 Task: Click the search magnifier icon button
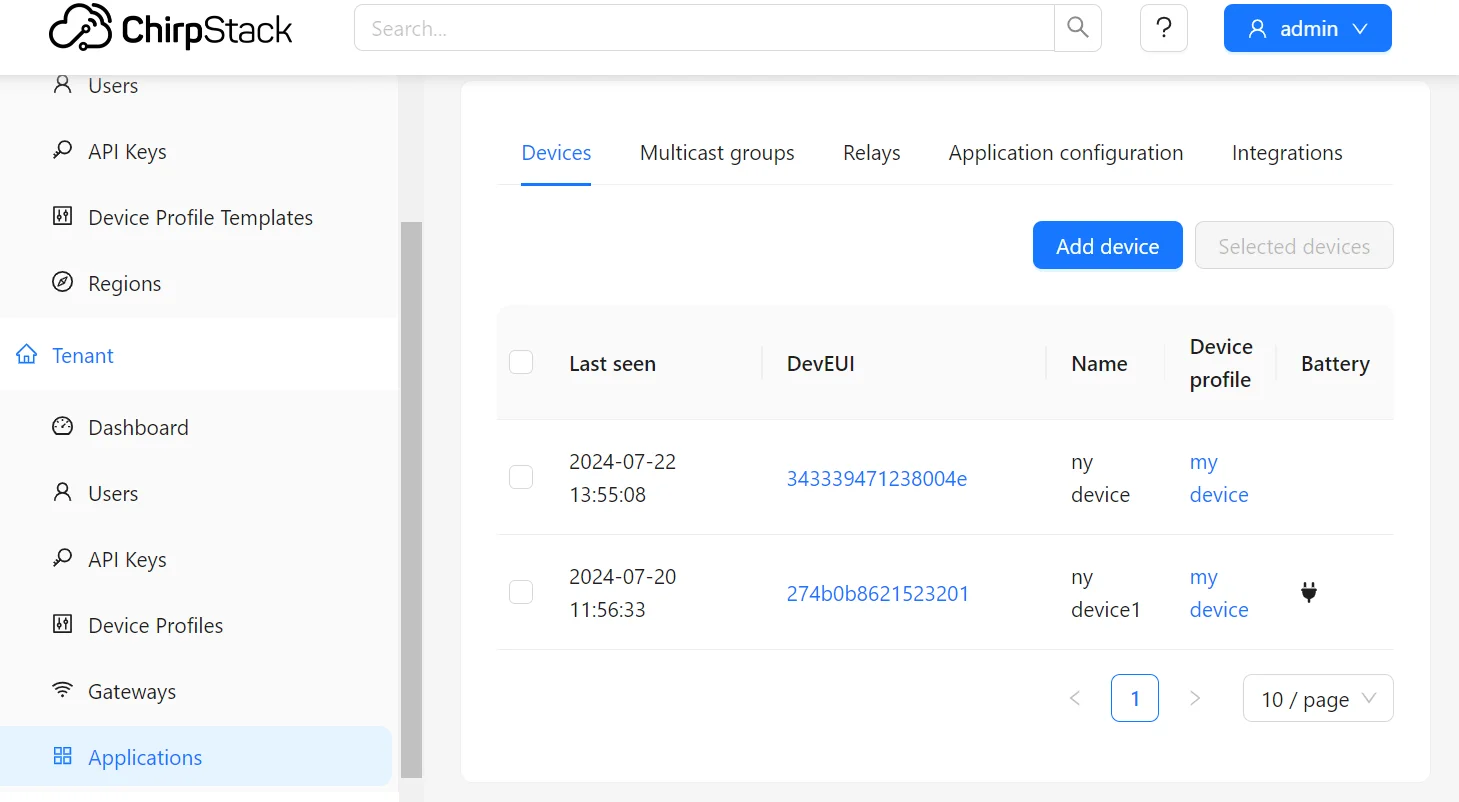[x=1077, y=28]
